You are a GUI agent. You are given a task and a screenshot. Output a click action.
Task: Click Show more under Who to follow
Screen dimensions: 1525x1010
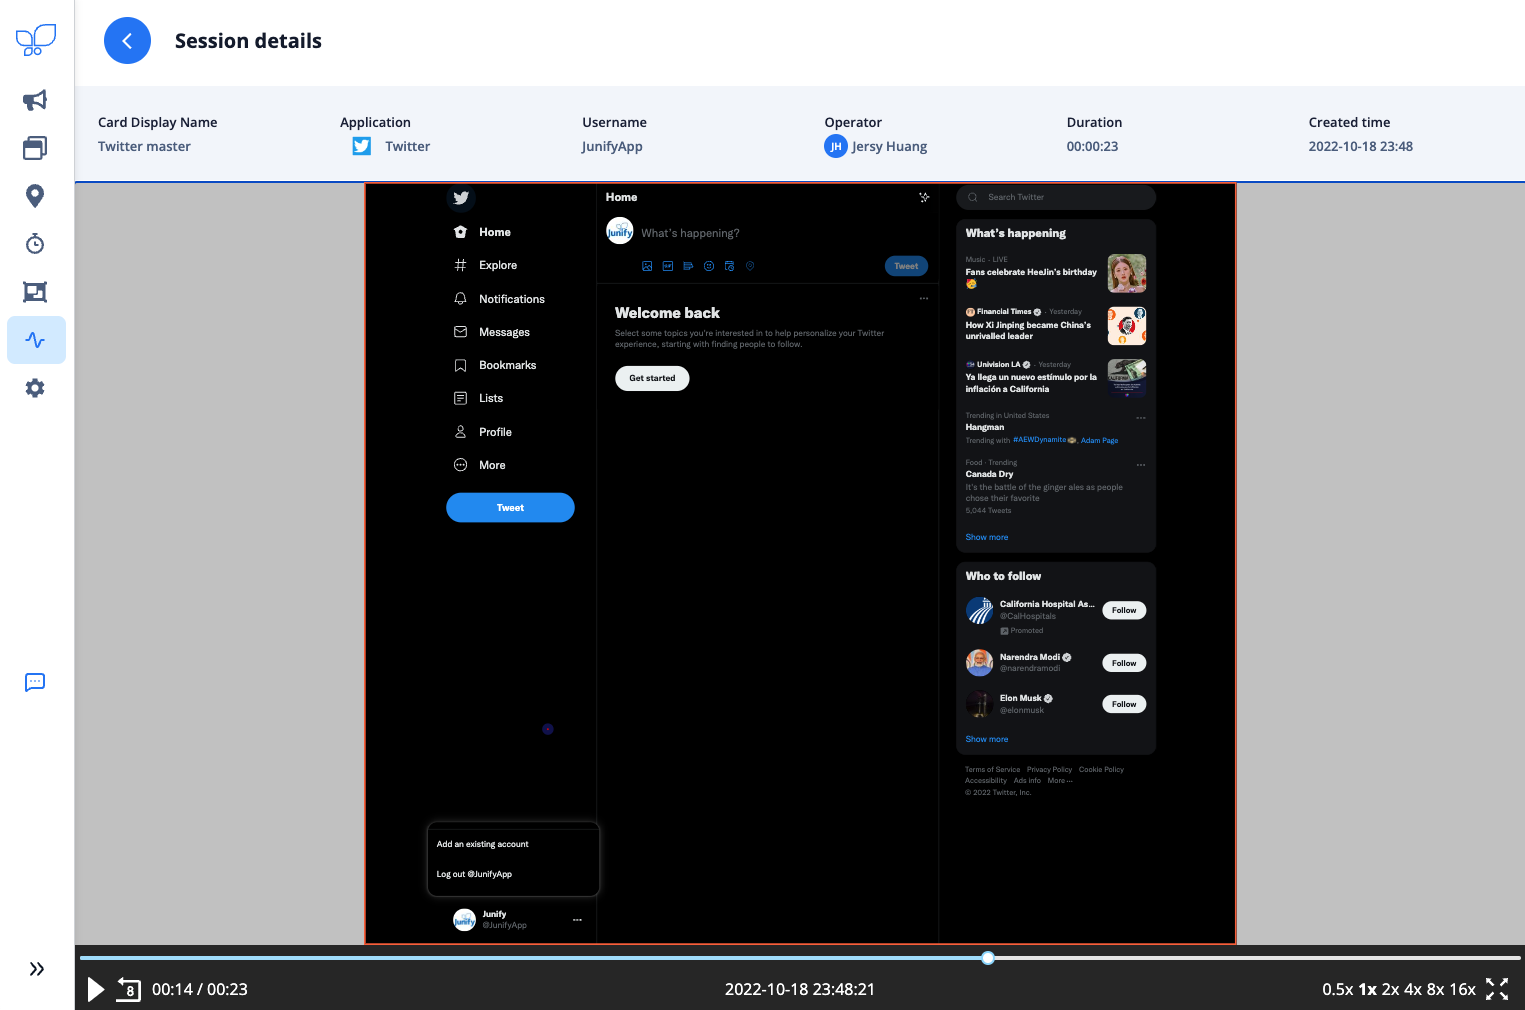987,739
